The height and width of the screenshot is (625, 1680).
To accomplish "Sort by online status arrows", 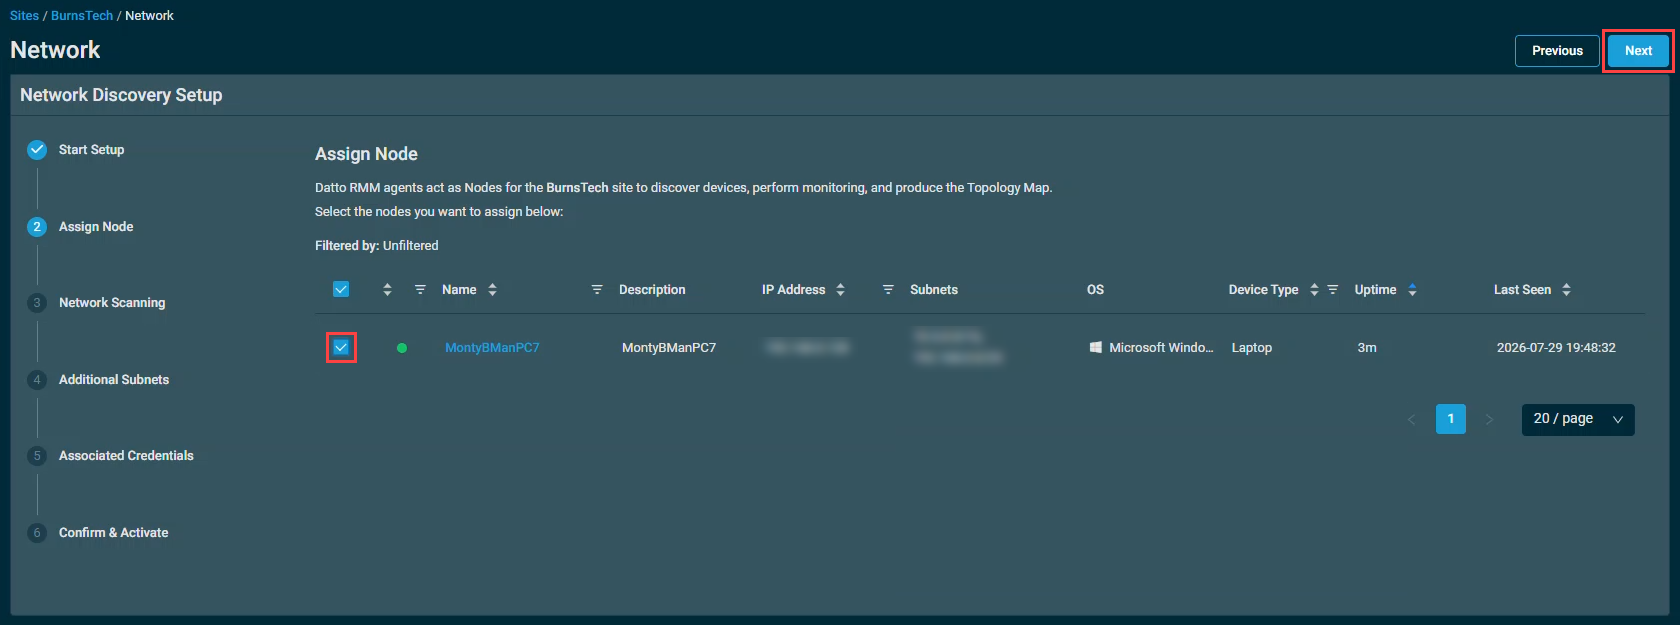I will 387,290.
